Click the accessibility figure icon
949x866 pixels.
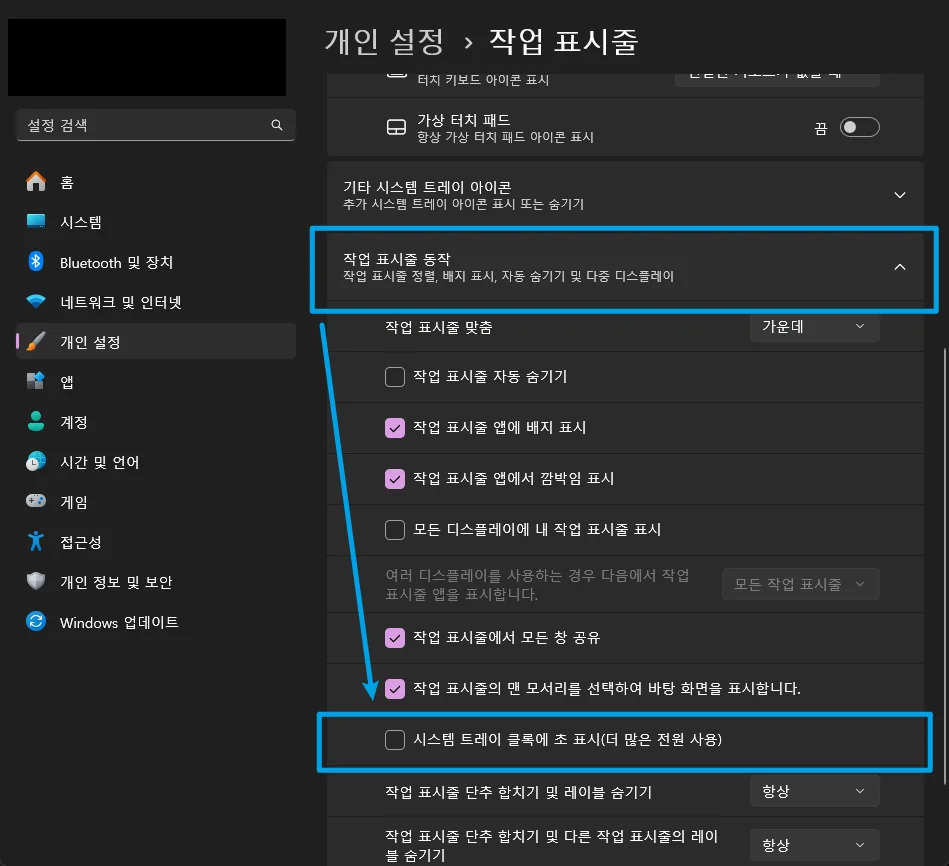[x=36, y=541]
